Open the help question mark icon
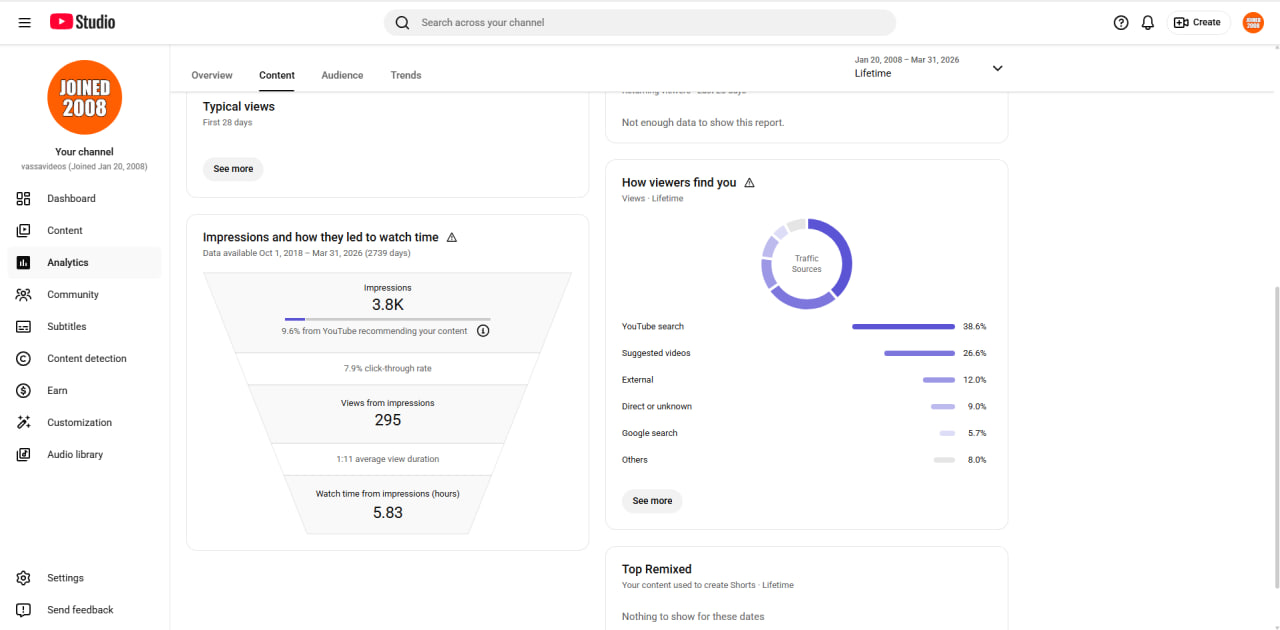 (1121, 22)
